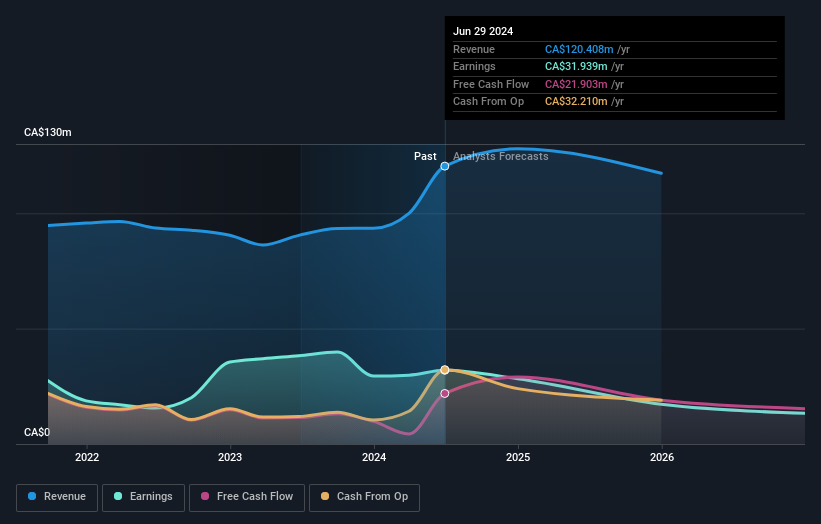
Task: Toggle the Cash From Op legend button
Action: pos(364,497)
